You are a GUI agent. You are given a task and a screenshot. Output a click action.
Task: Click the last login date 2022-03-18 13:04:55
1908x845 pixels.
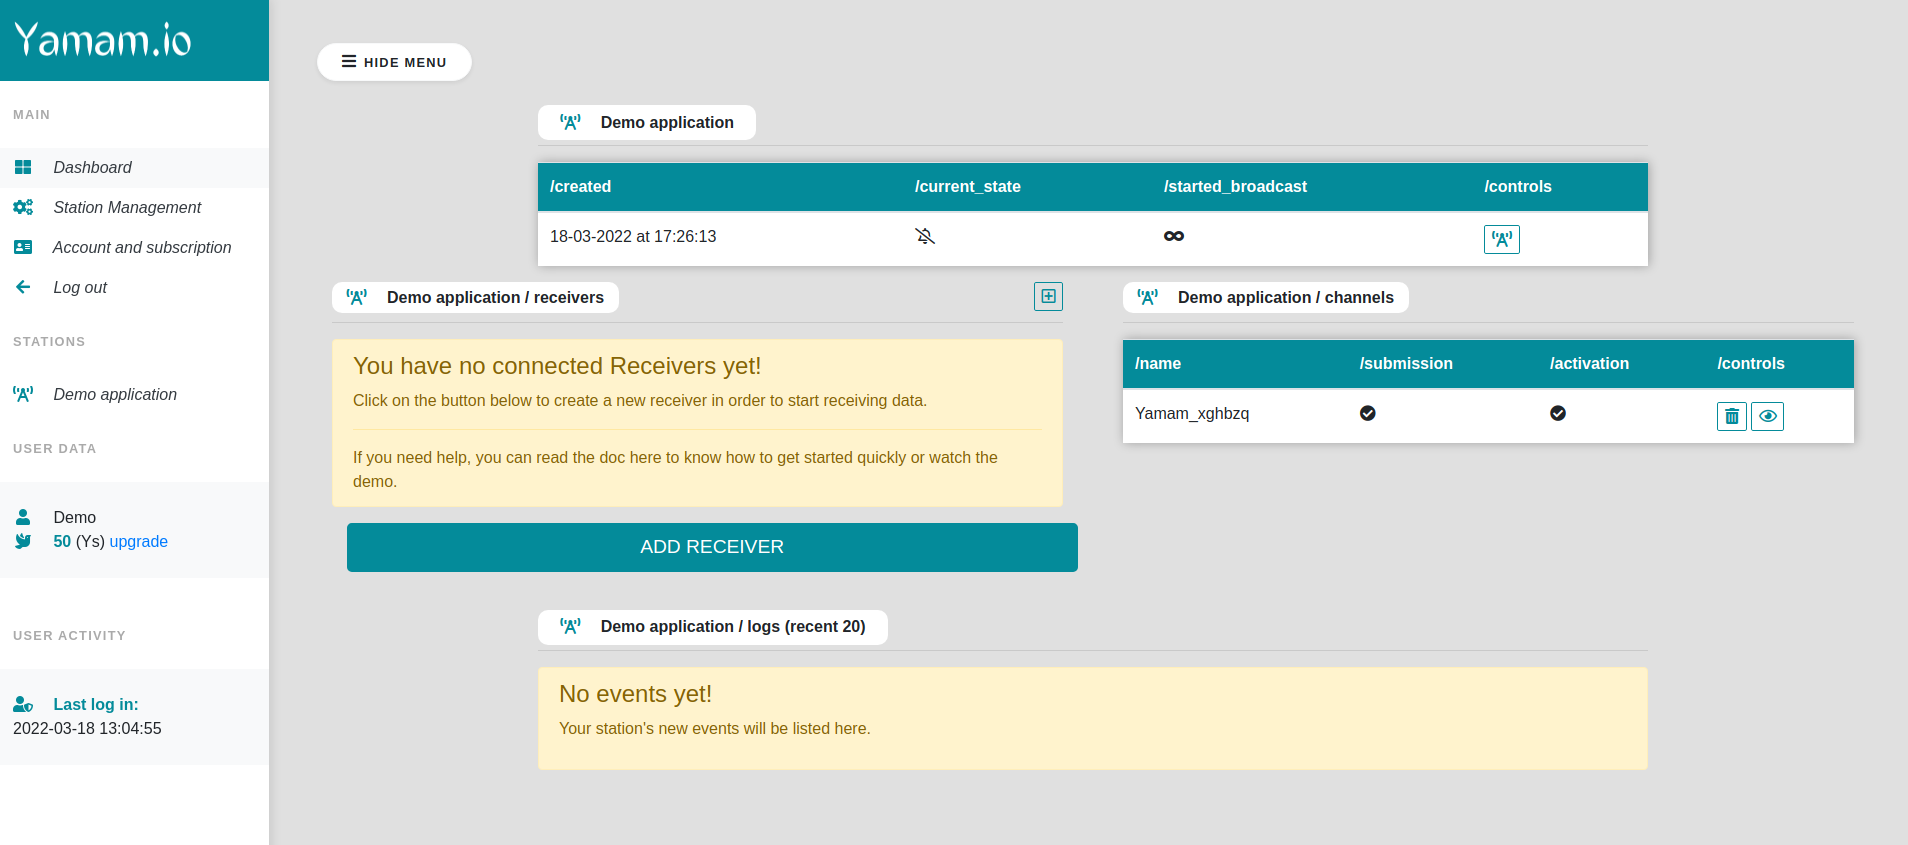tap(87, 728)
